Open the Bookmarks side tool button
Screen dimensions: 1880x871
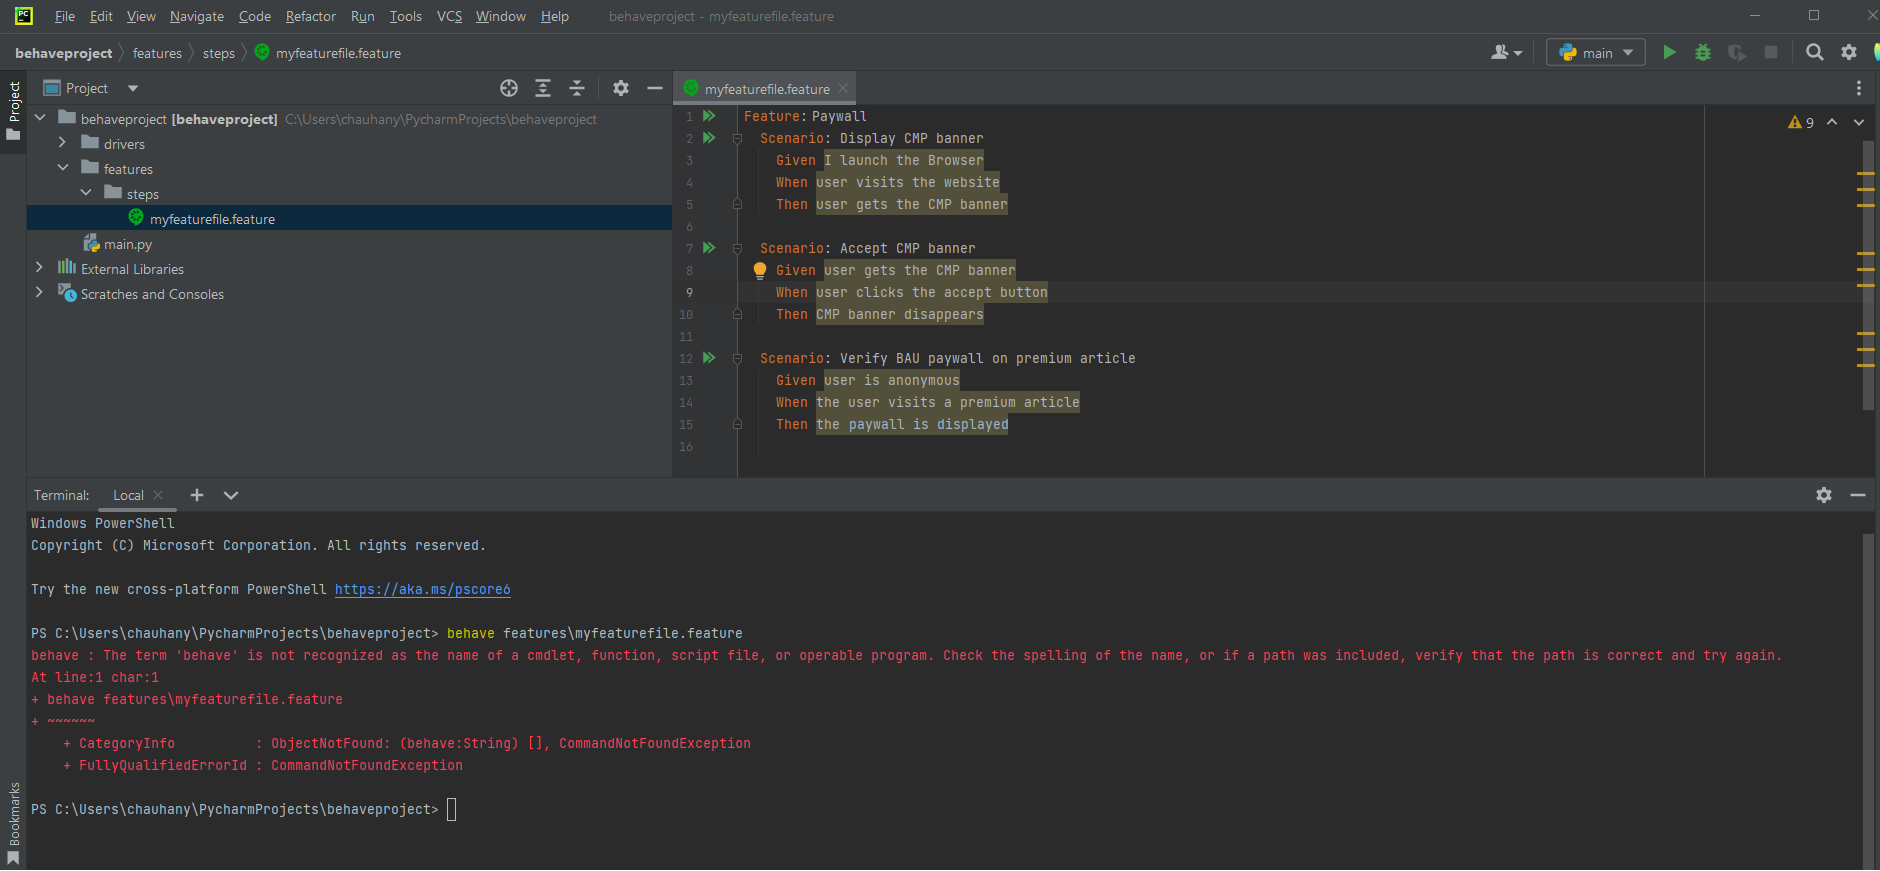pyautogui.click(x=13, y=823)
